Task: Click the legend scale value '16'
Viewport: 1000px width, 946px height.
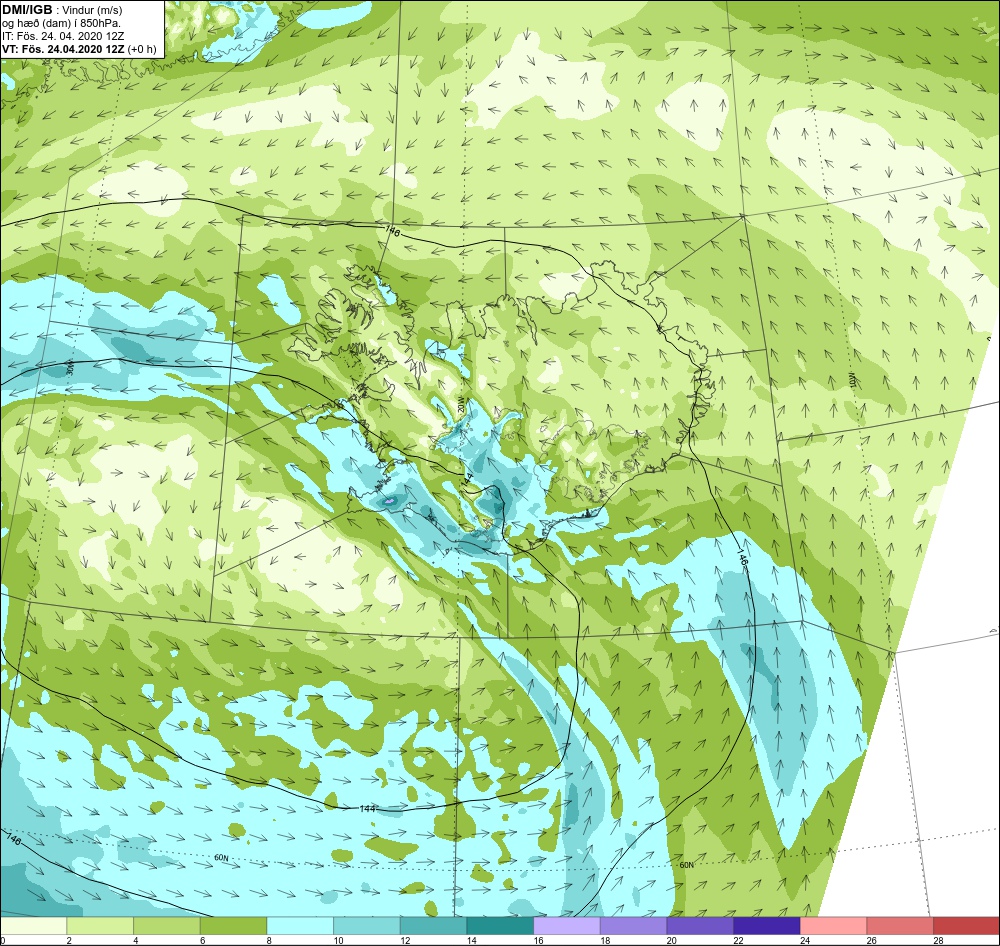Action: click(539, 940)
